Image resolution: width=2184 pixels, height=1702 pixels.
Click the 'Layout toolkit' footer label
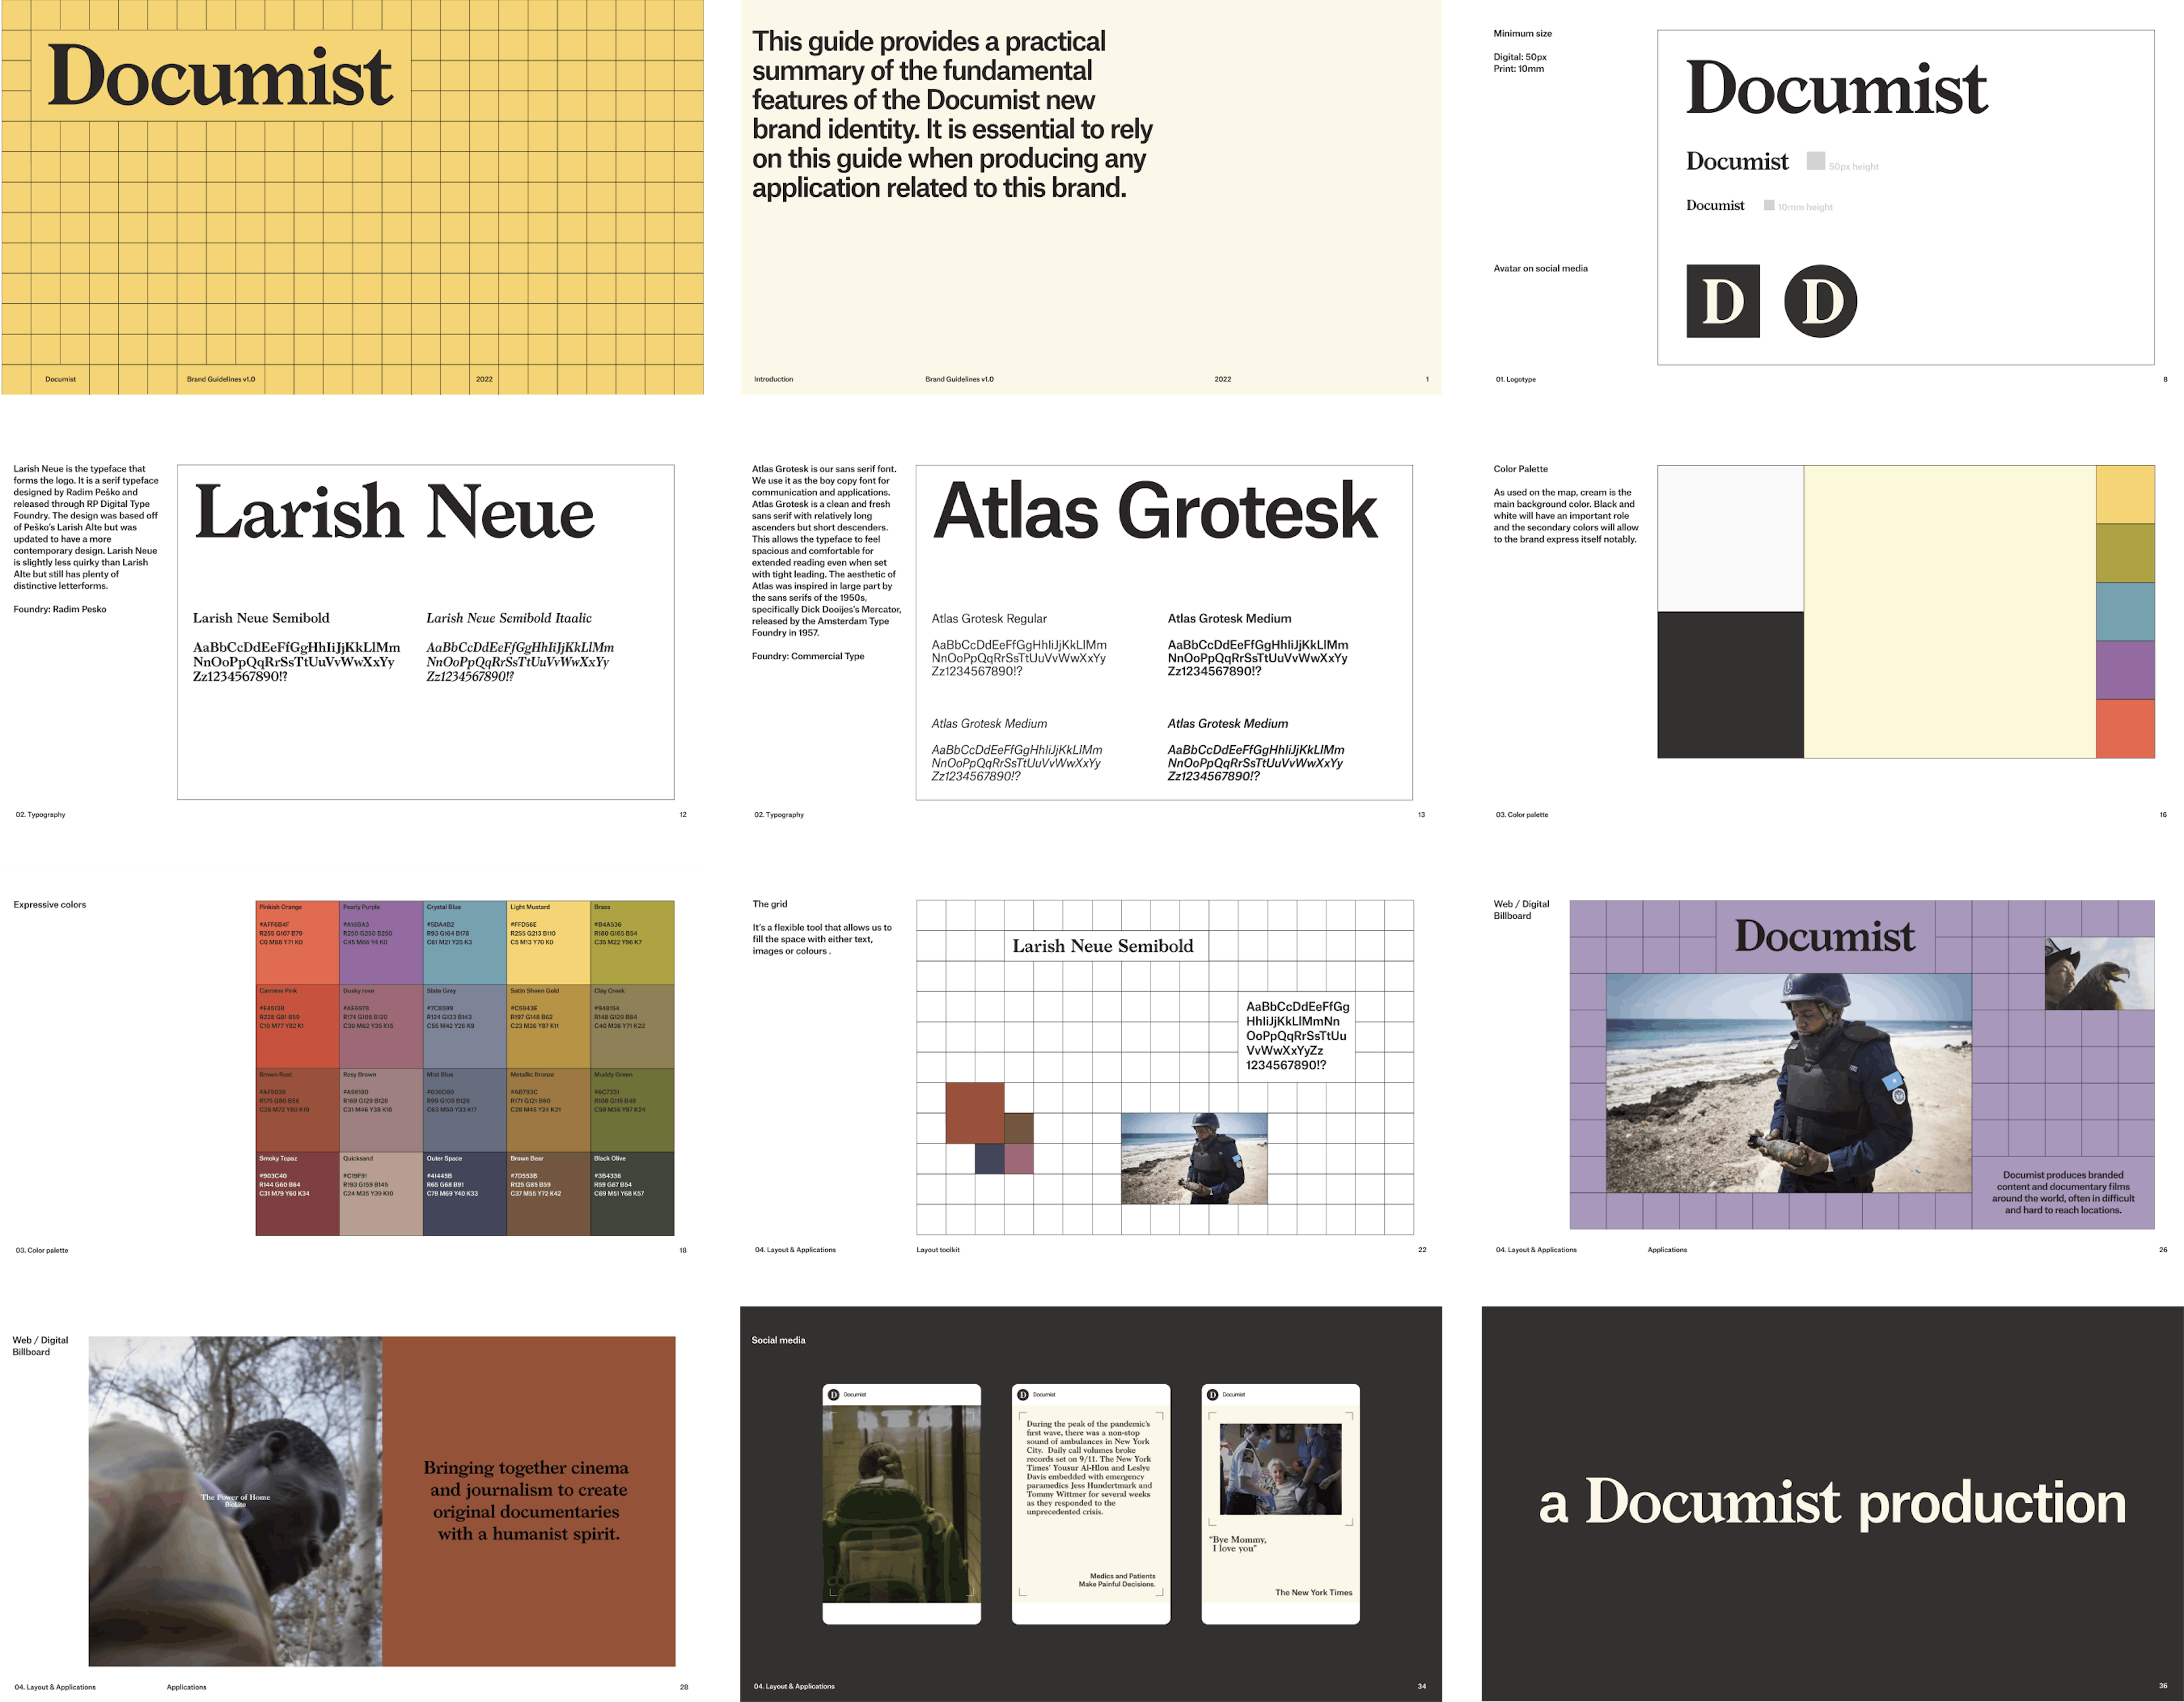click(938, 1249)
